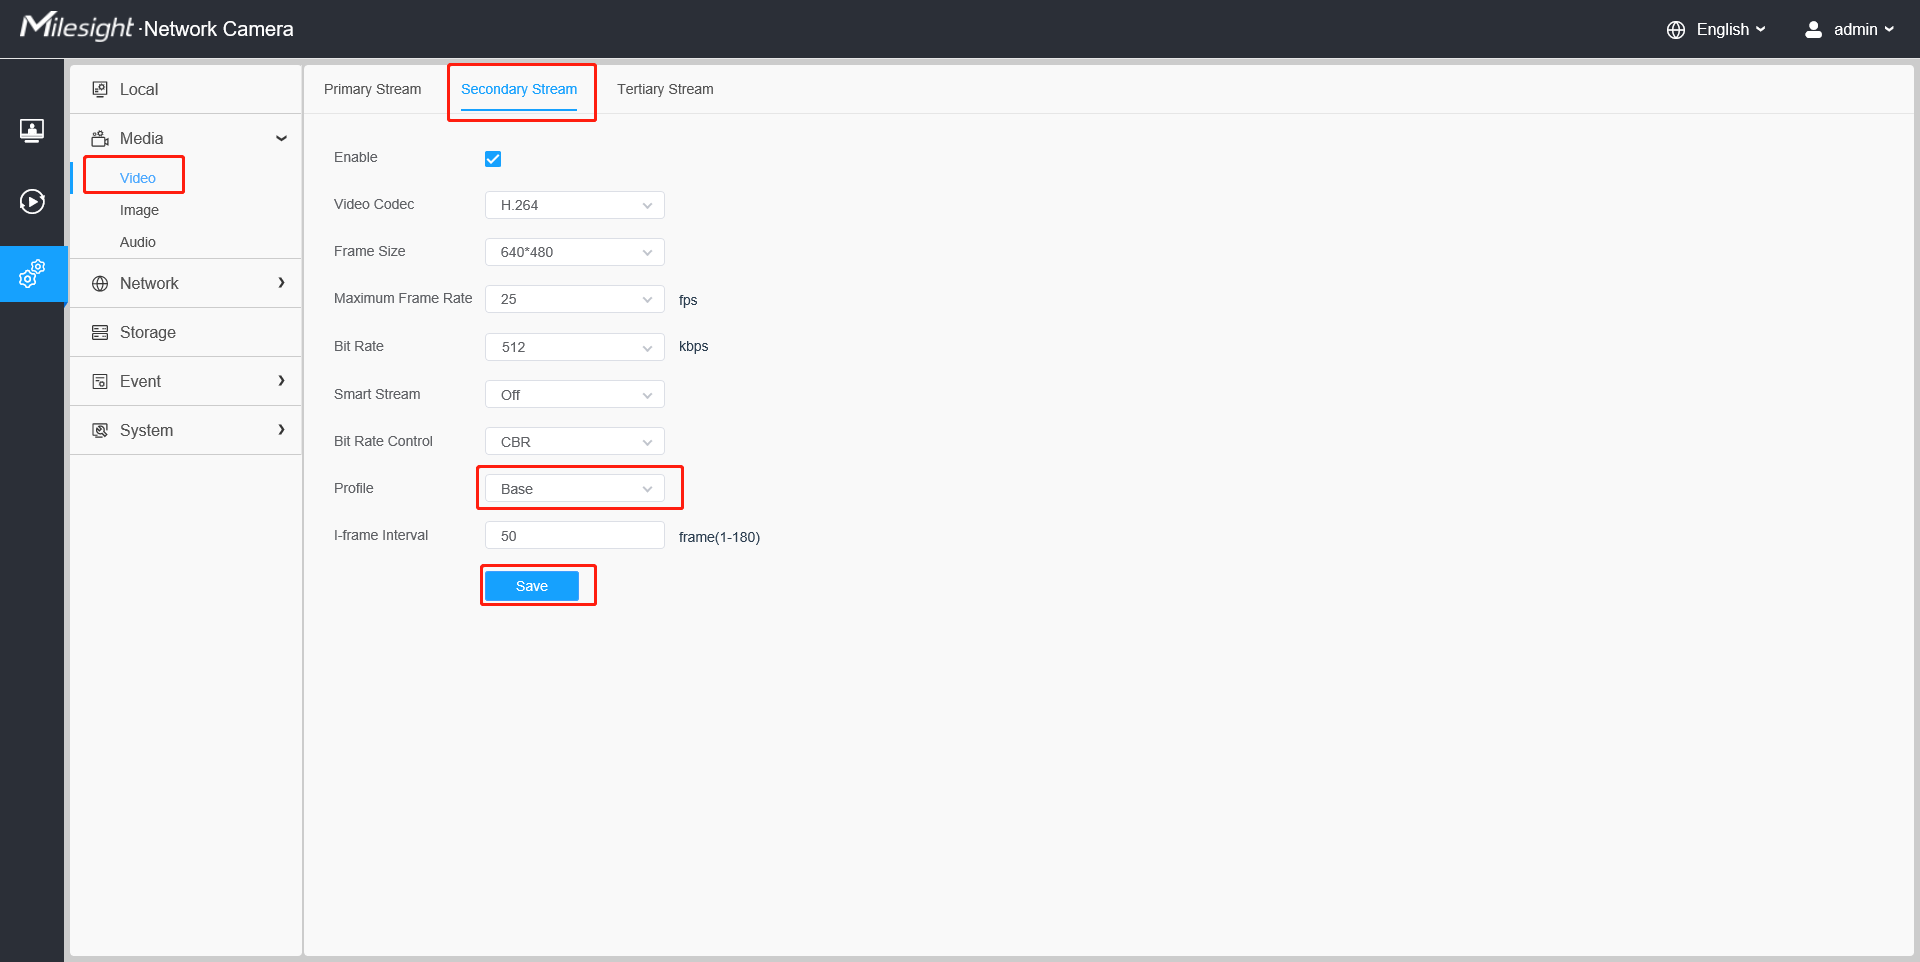Click the Event icon
1920x962 pixels.
(100, 382)
